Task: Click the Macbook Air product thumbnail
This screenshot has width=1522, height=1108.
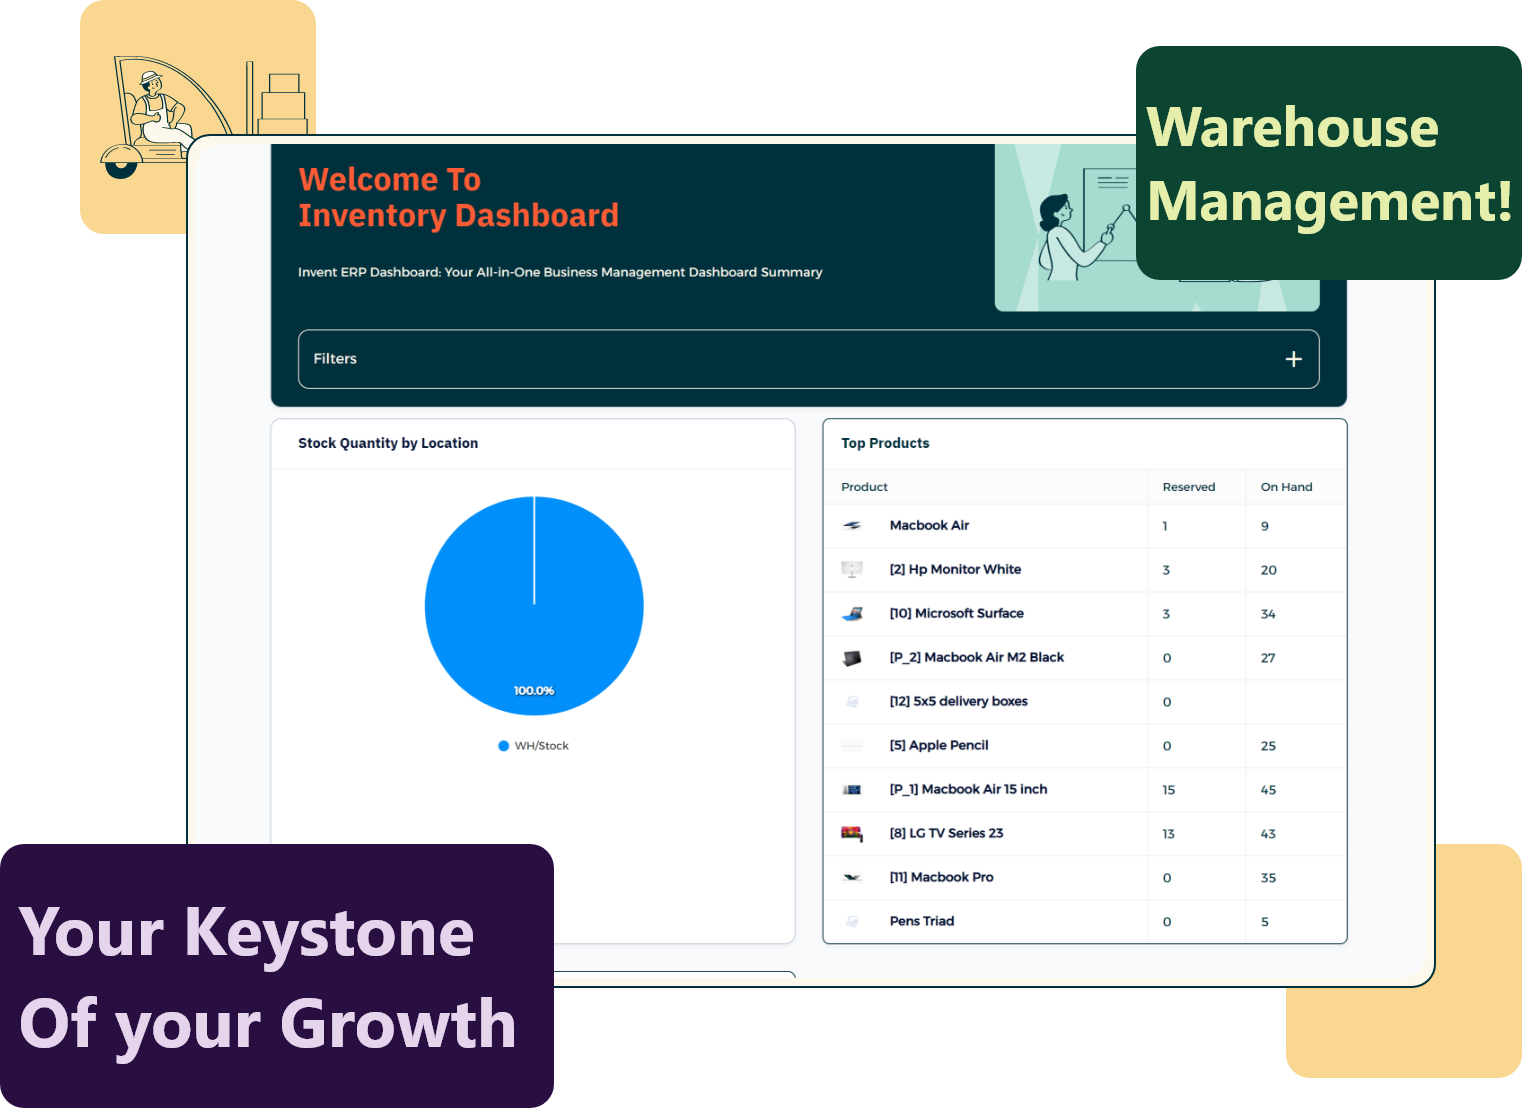Action: pyautogui.click(x=852, y=525)
